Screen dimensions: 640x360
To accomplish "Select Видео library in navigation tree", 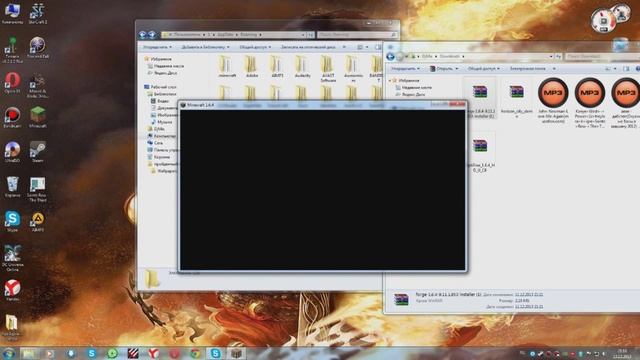I will (x=163, y=101).
